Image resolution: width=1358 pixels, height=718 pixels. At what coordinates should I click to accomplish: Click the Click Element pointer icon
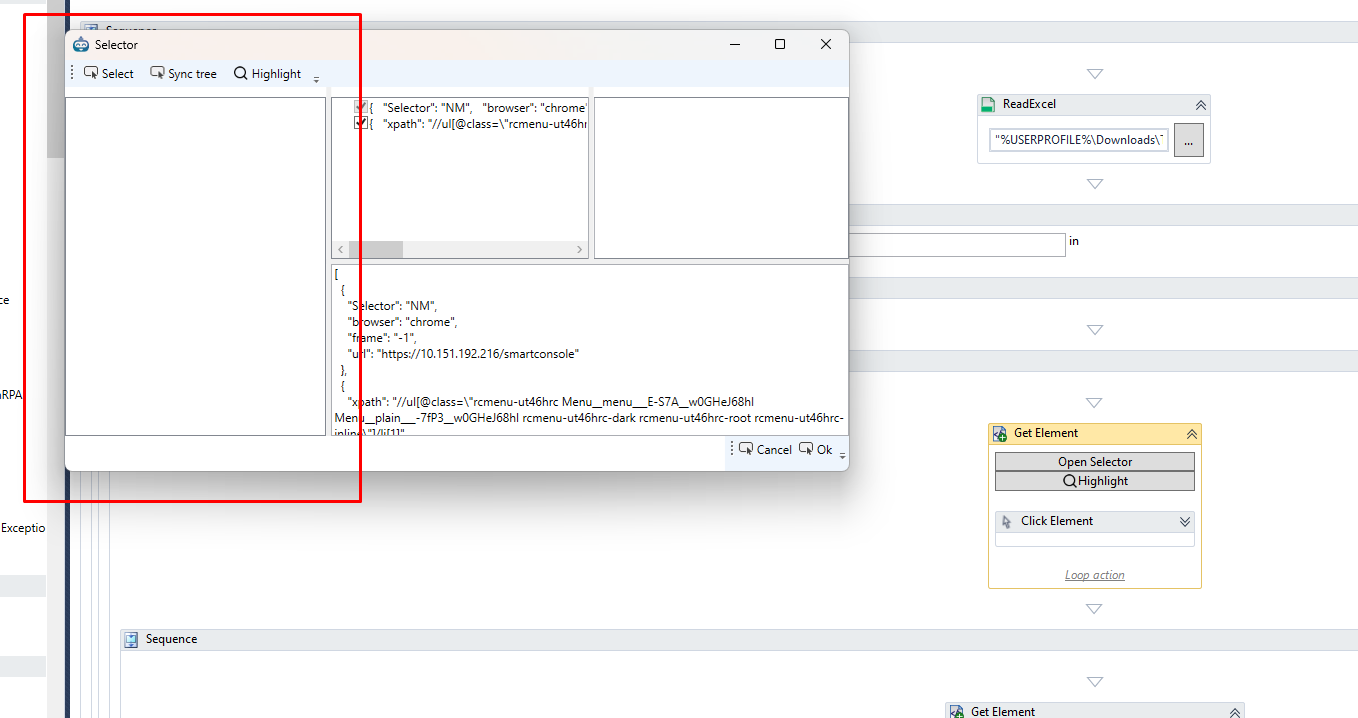click(x=1007, y=522)
